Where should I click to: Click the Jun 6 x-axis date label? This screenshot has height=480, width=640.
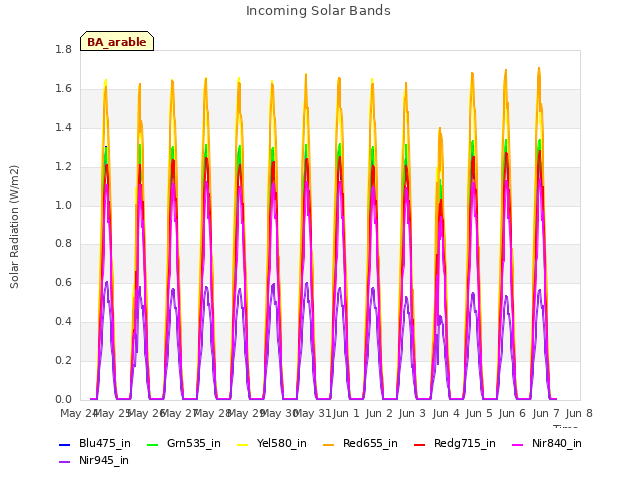(512, 413)
